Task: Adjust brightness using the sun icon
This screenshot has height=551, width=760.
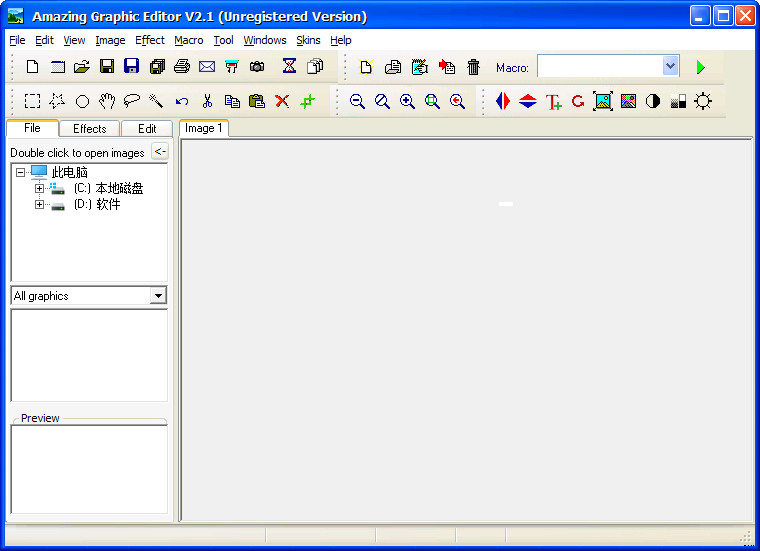Action: (704, 101)
